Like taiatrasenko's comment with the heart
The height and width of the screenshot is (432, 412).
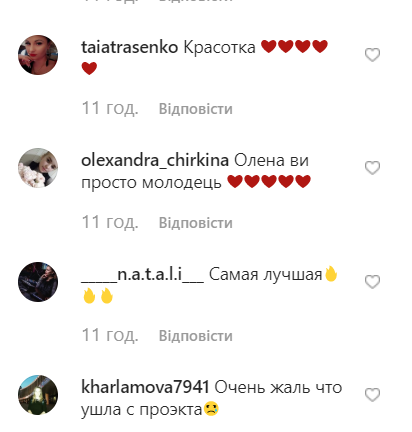[x=372, y=55]
